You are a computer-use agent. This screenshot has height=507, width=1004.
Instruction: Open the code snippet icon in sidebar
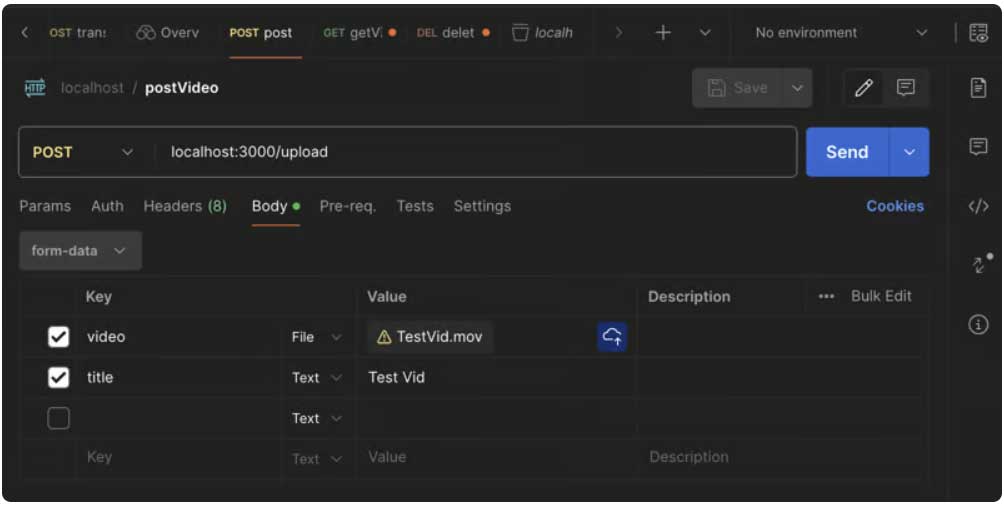point(979,206)
